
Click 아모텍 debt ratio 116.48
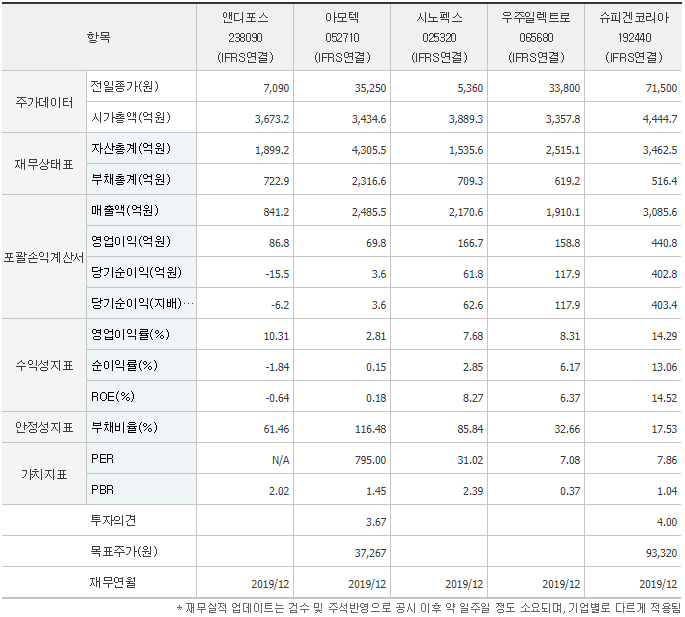[x=370, y=430]
